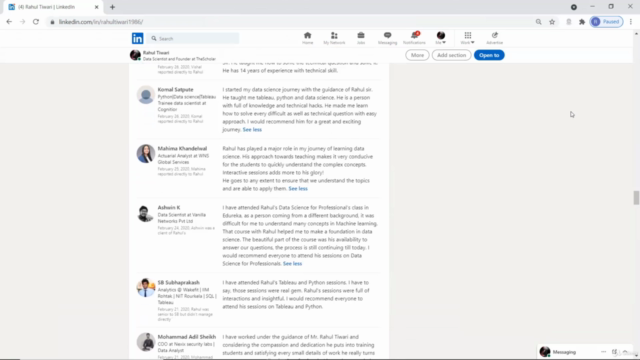The height and width of the screenshot is (360, 640).
Task: Collapse Komal Satpute's recommendation with See less
Action: [252, 130]
